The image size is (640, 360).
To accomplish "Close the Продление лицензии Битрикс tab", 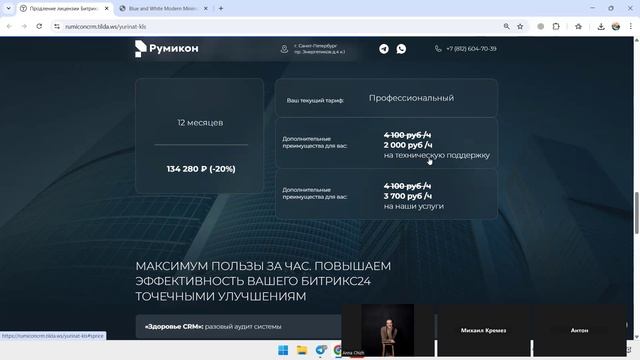I will click(x=107, y=8).
